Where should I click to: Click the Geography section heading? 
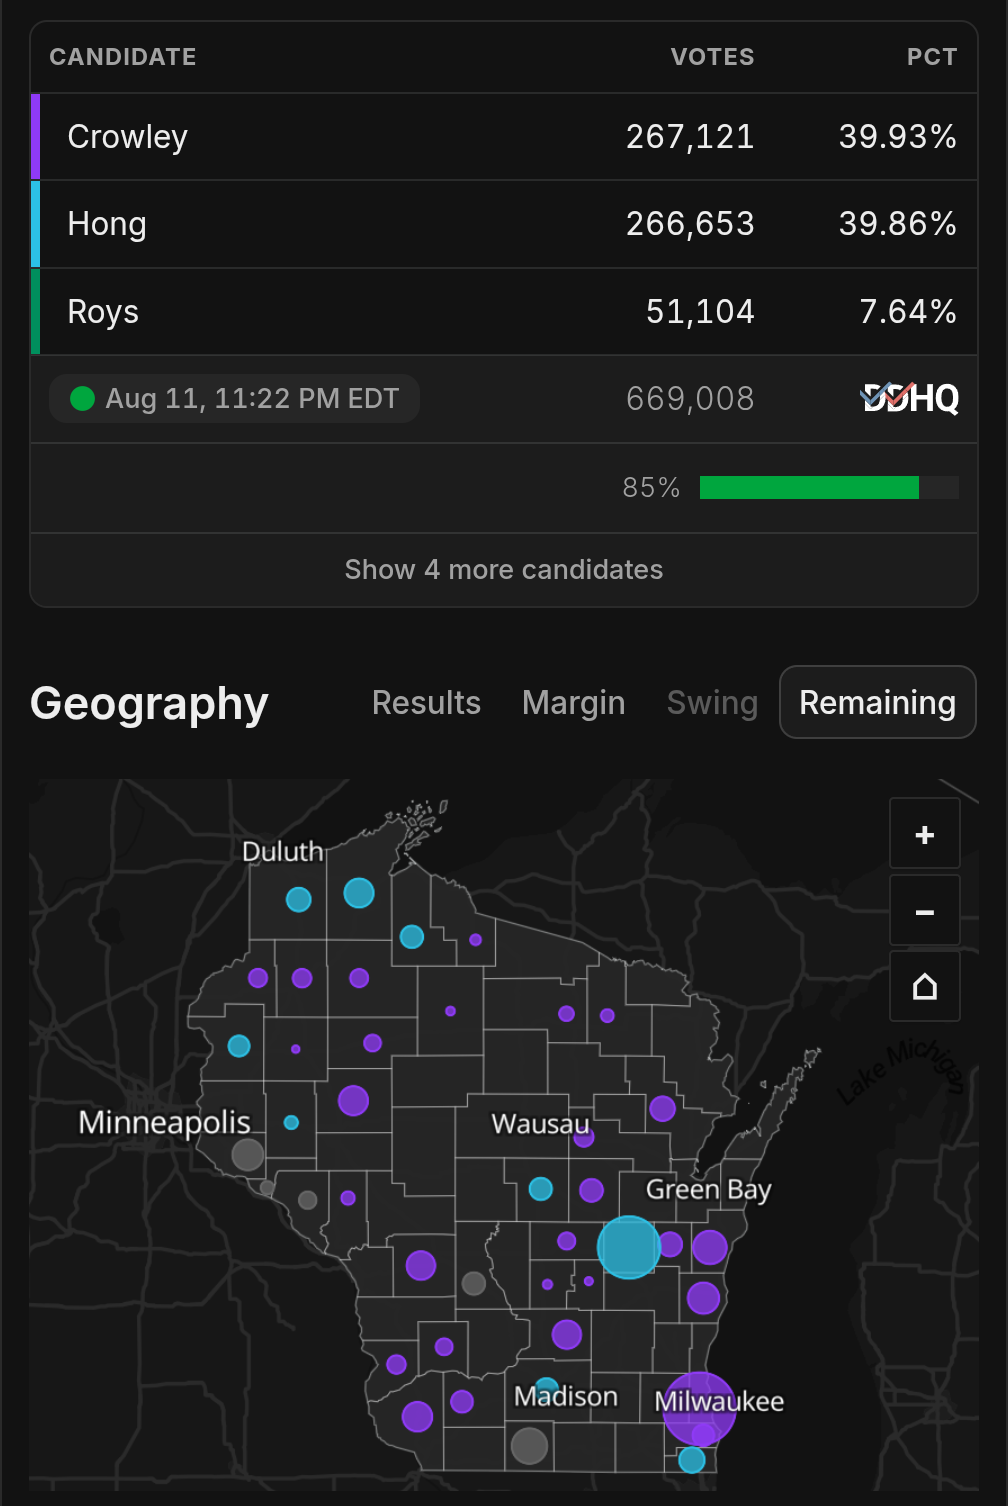[149, 704]
